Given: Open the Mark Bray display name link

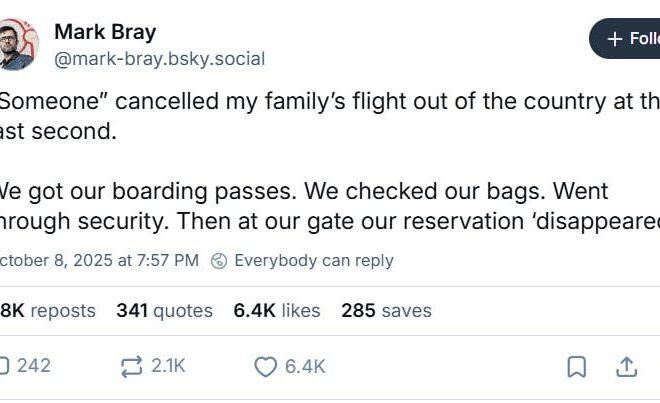Looking at the screenshot, I should point(105,32).
